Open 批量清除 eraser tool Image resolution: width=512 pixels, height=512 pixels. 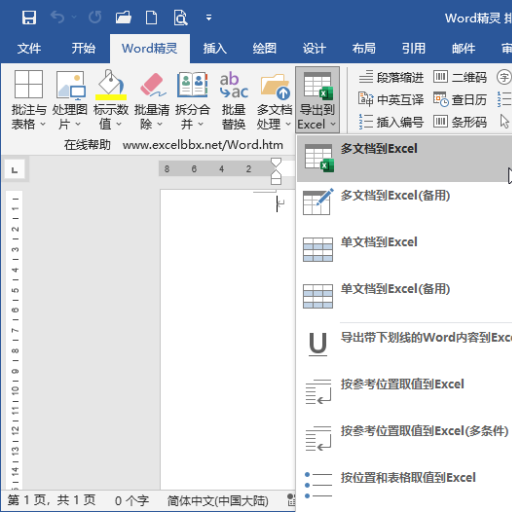click(152, 99)
